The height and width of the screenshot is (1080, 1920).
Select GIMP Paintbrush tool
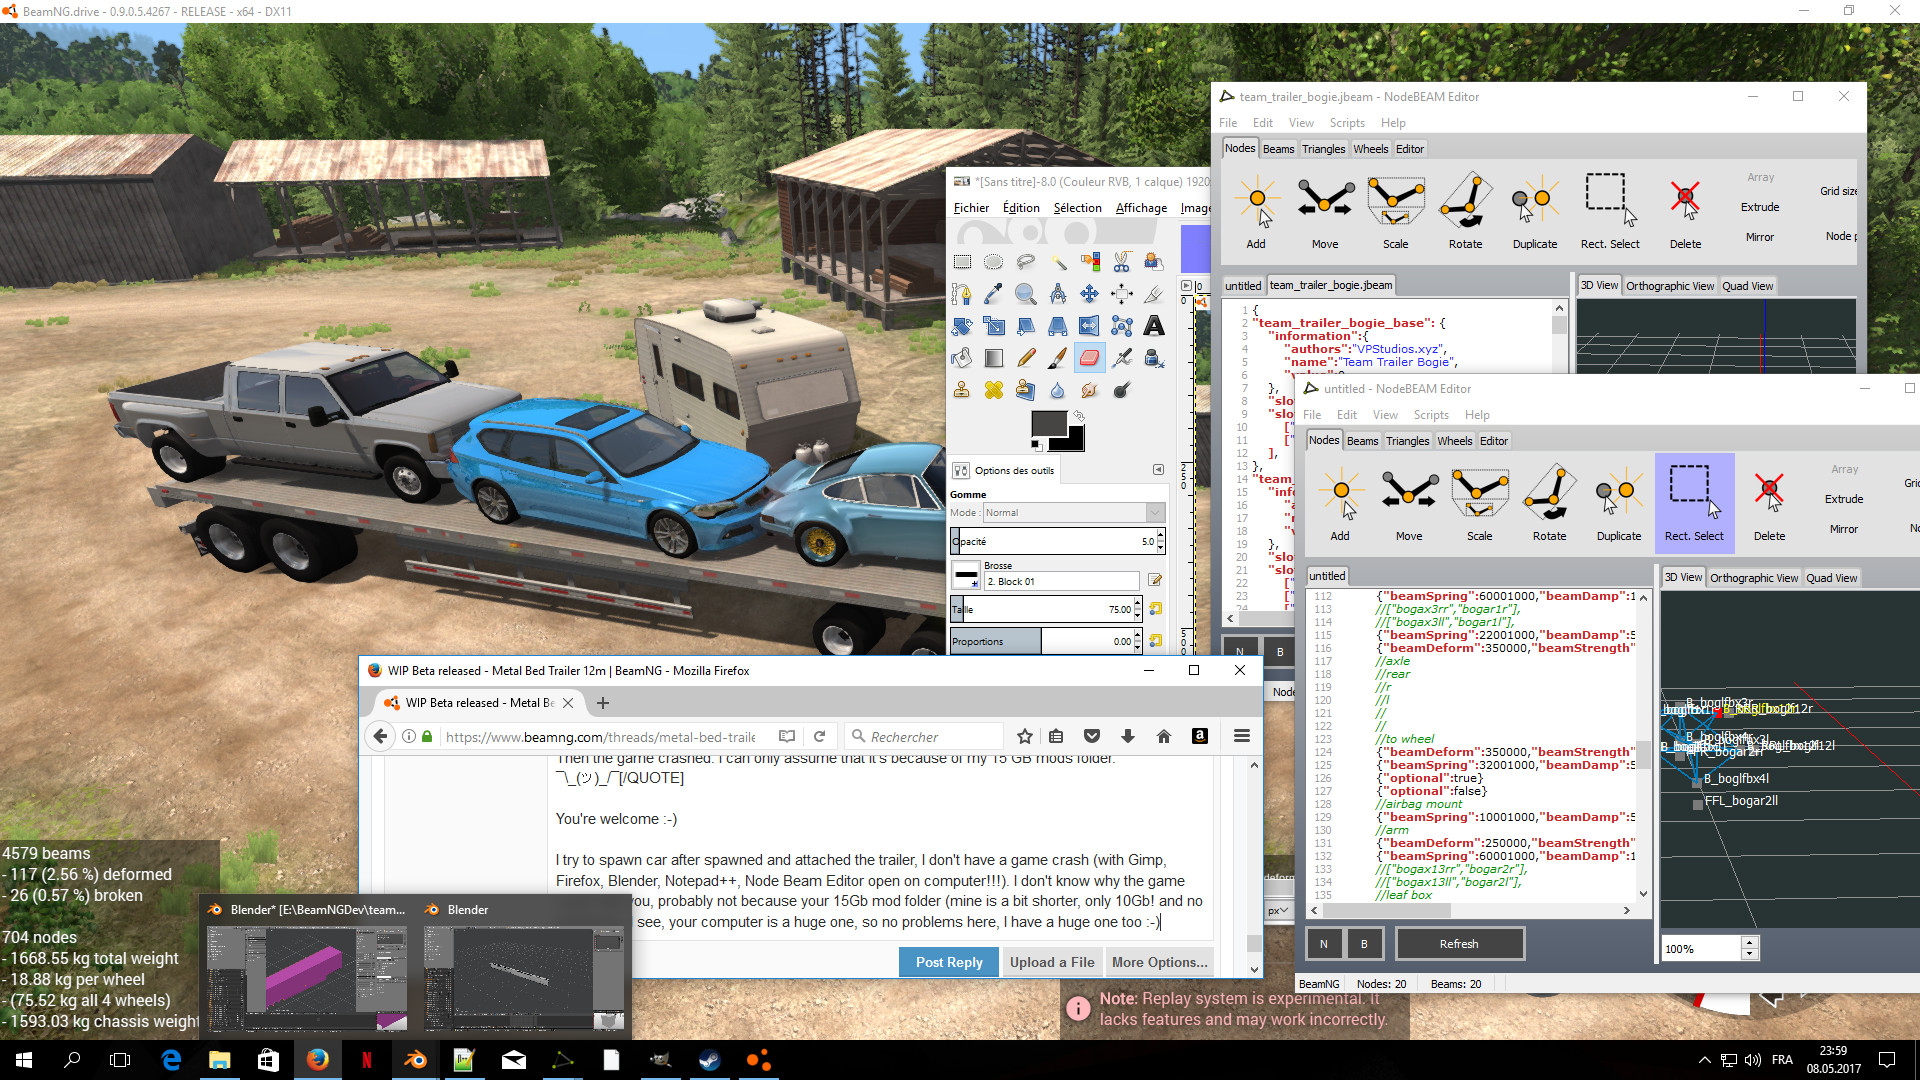1058,358
